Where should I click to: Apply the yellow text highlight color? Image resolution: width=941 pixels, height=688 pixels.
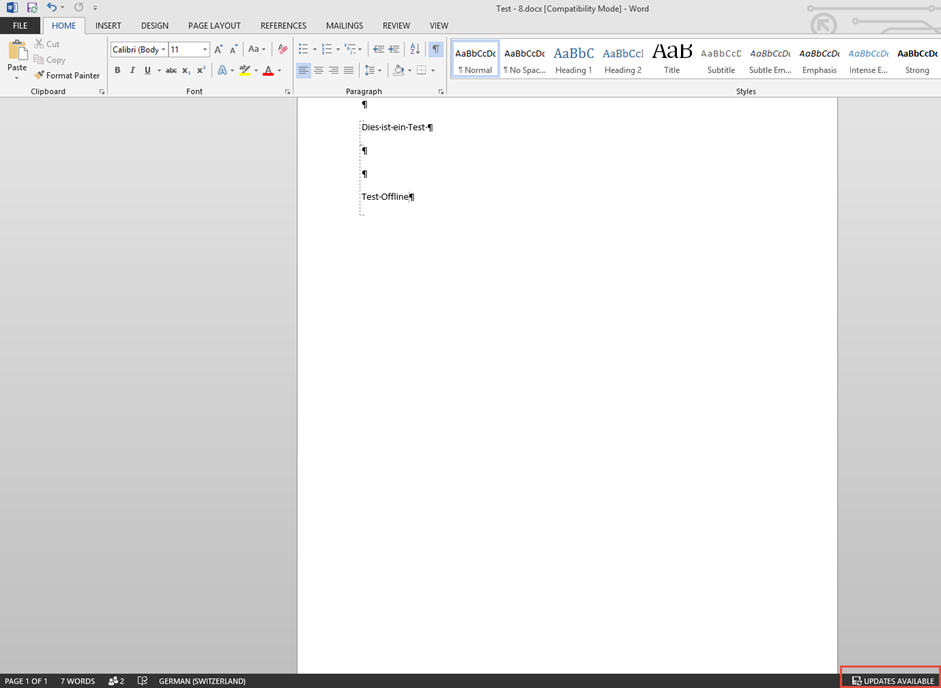click(245, 70)
